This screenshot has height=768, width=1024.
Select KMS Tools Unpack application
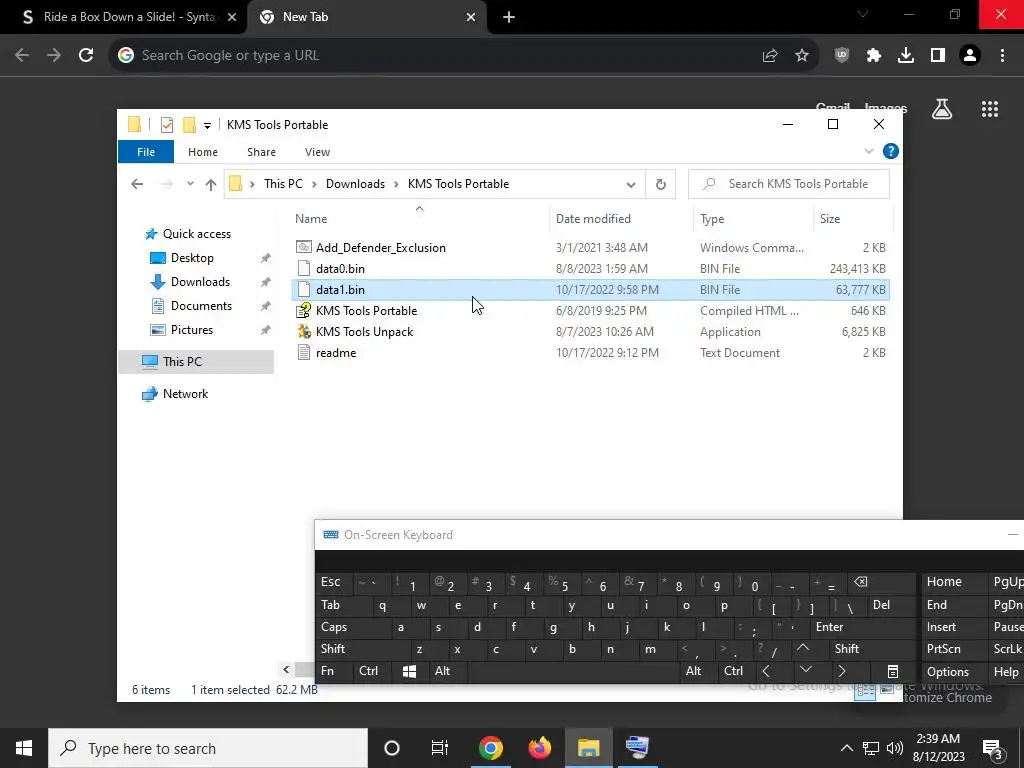[364, 332]
